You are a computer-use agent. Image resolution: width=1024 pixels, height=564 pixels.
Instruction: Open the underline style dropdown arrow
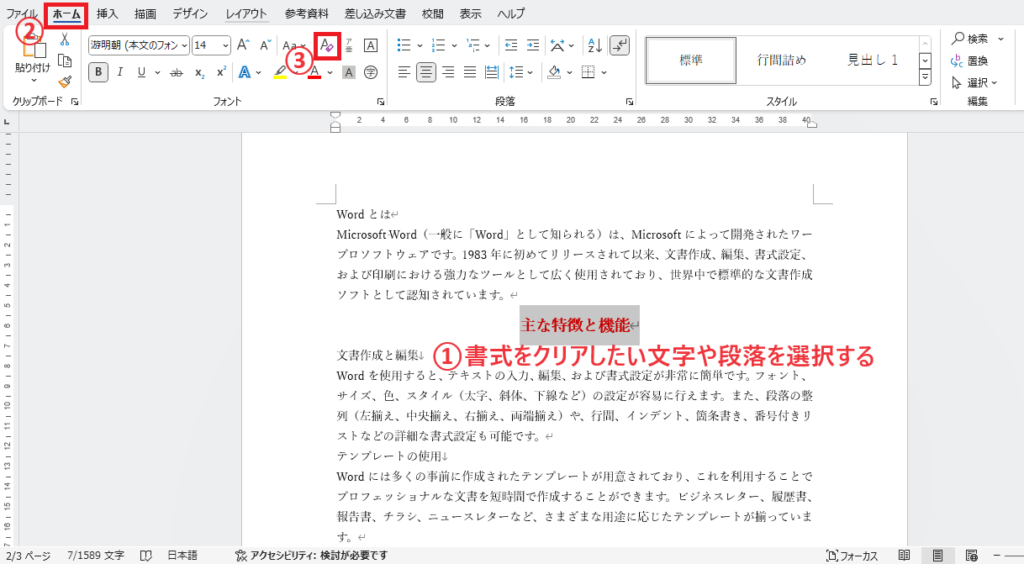coord(157,72)
